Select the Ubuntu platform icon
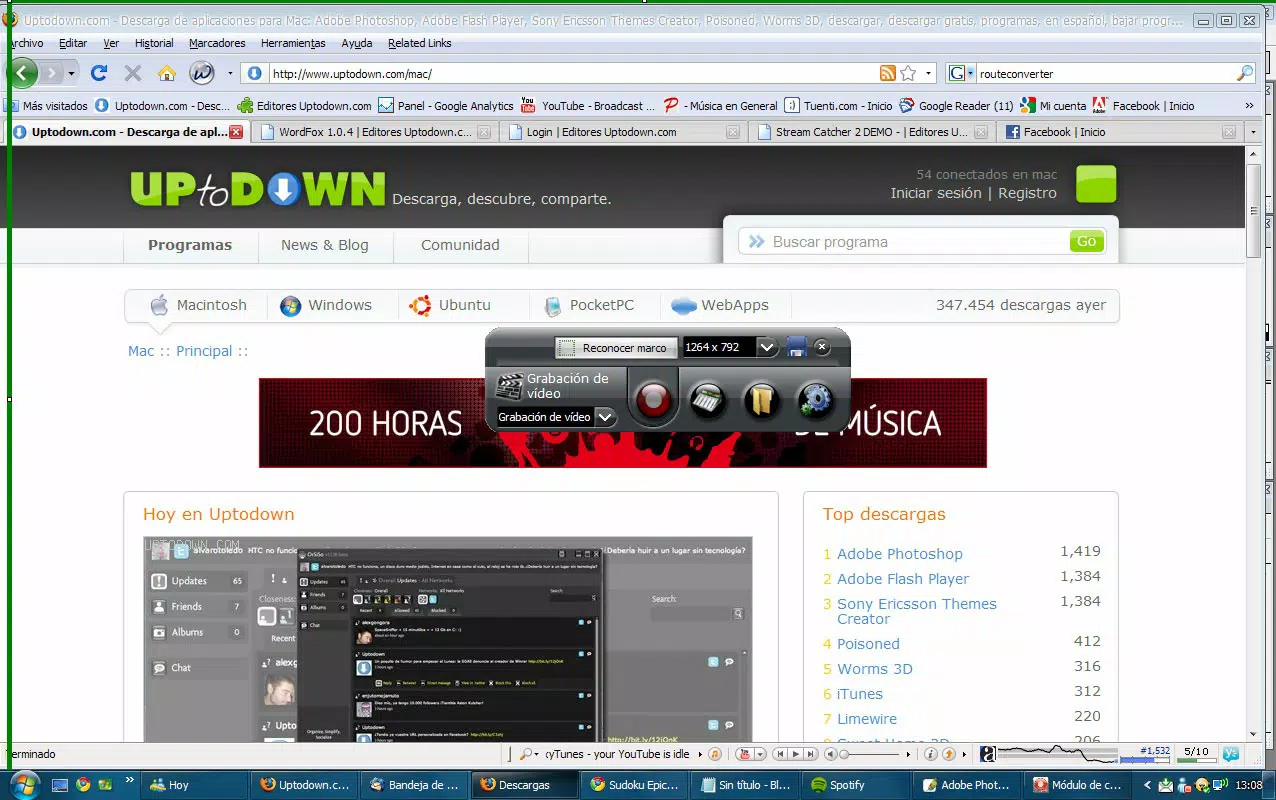Viewport: 1276px width, 800px height. coord(420,306)
